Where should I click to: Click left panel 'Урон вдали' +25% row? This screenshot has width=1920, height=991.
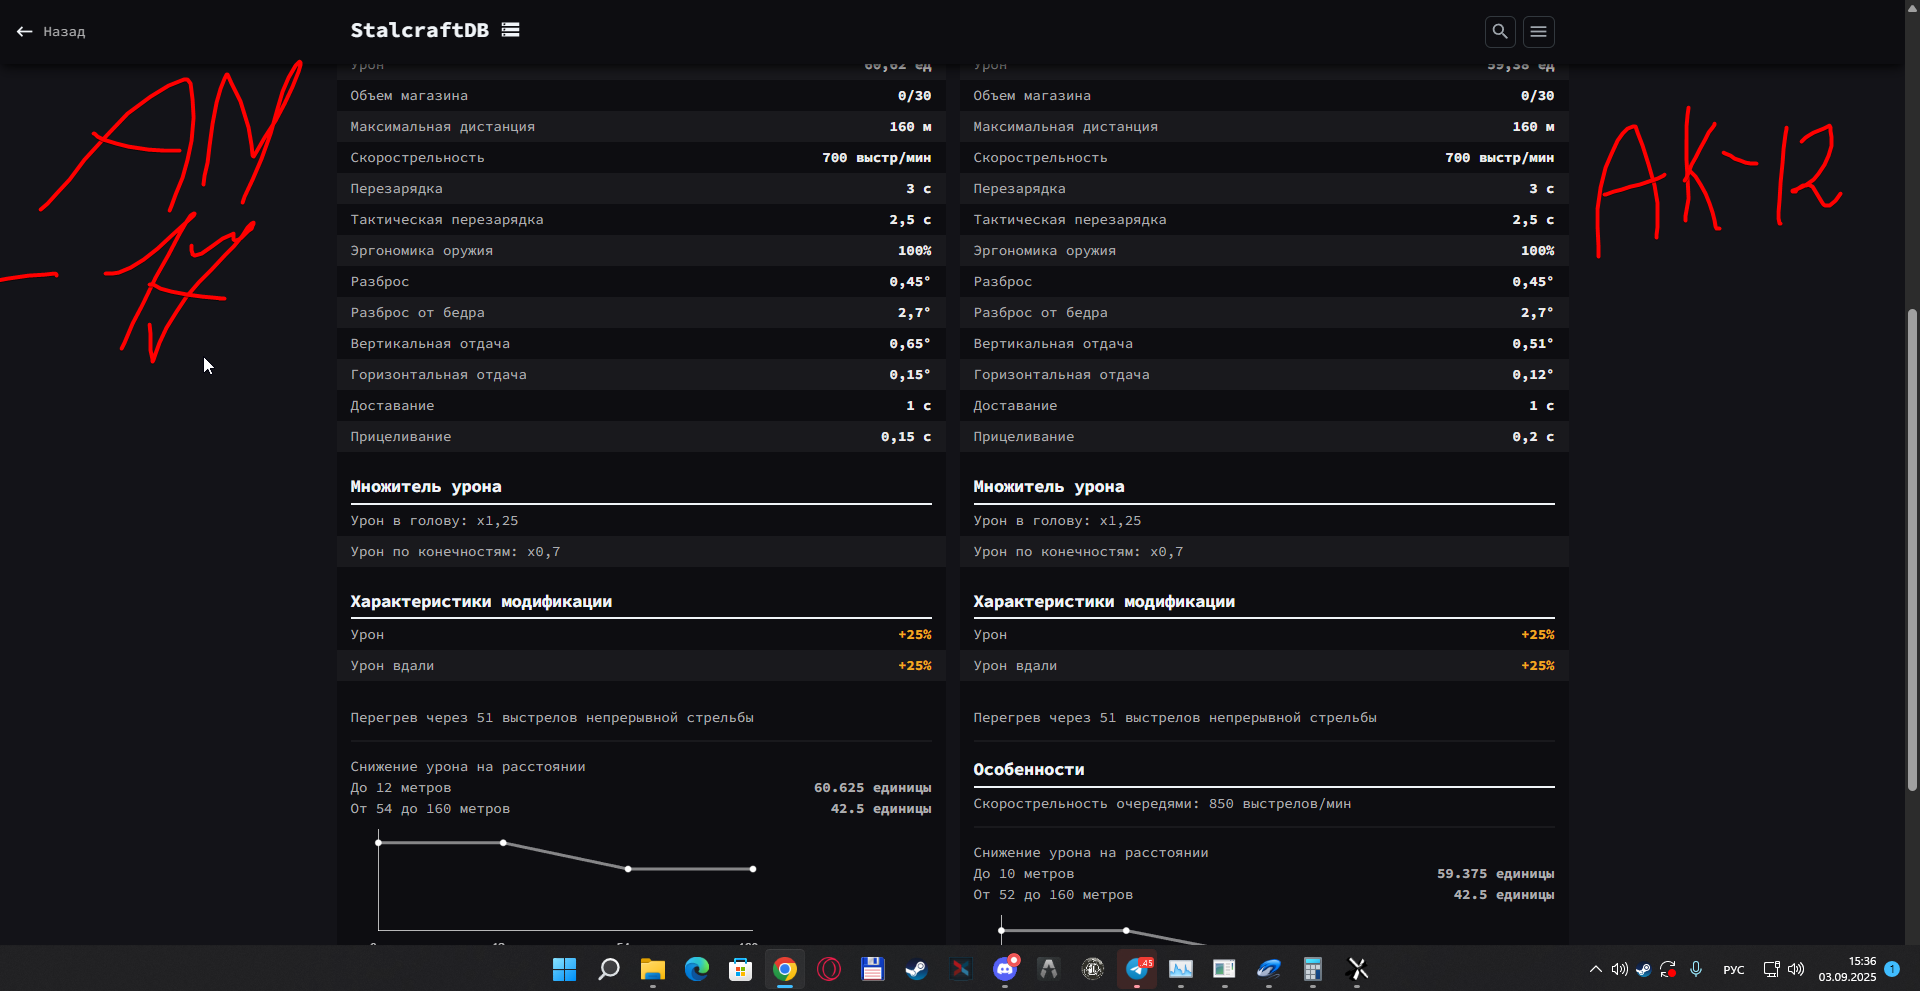tap(641, 666)
